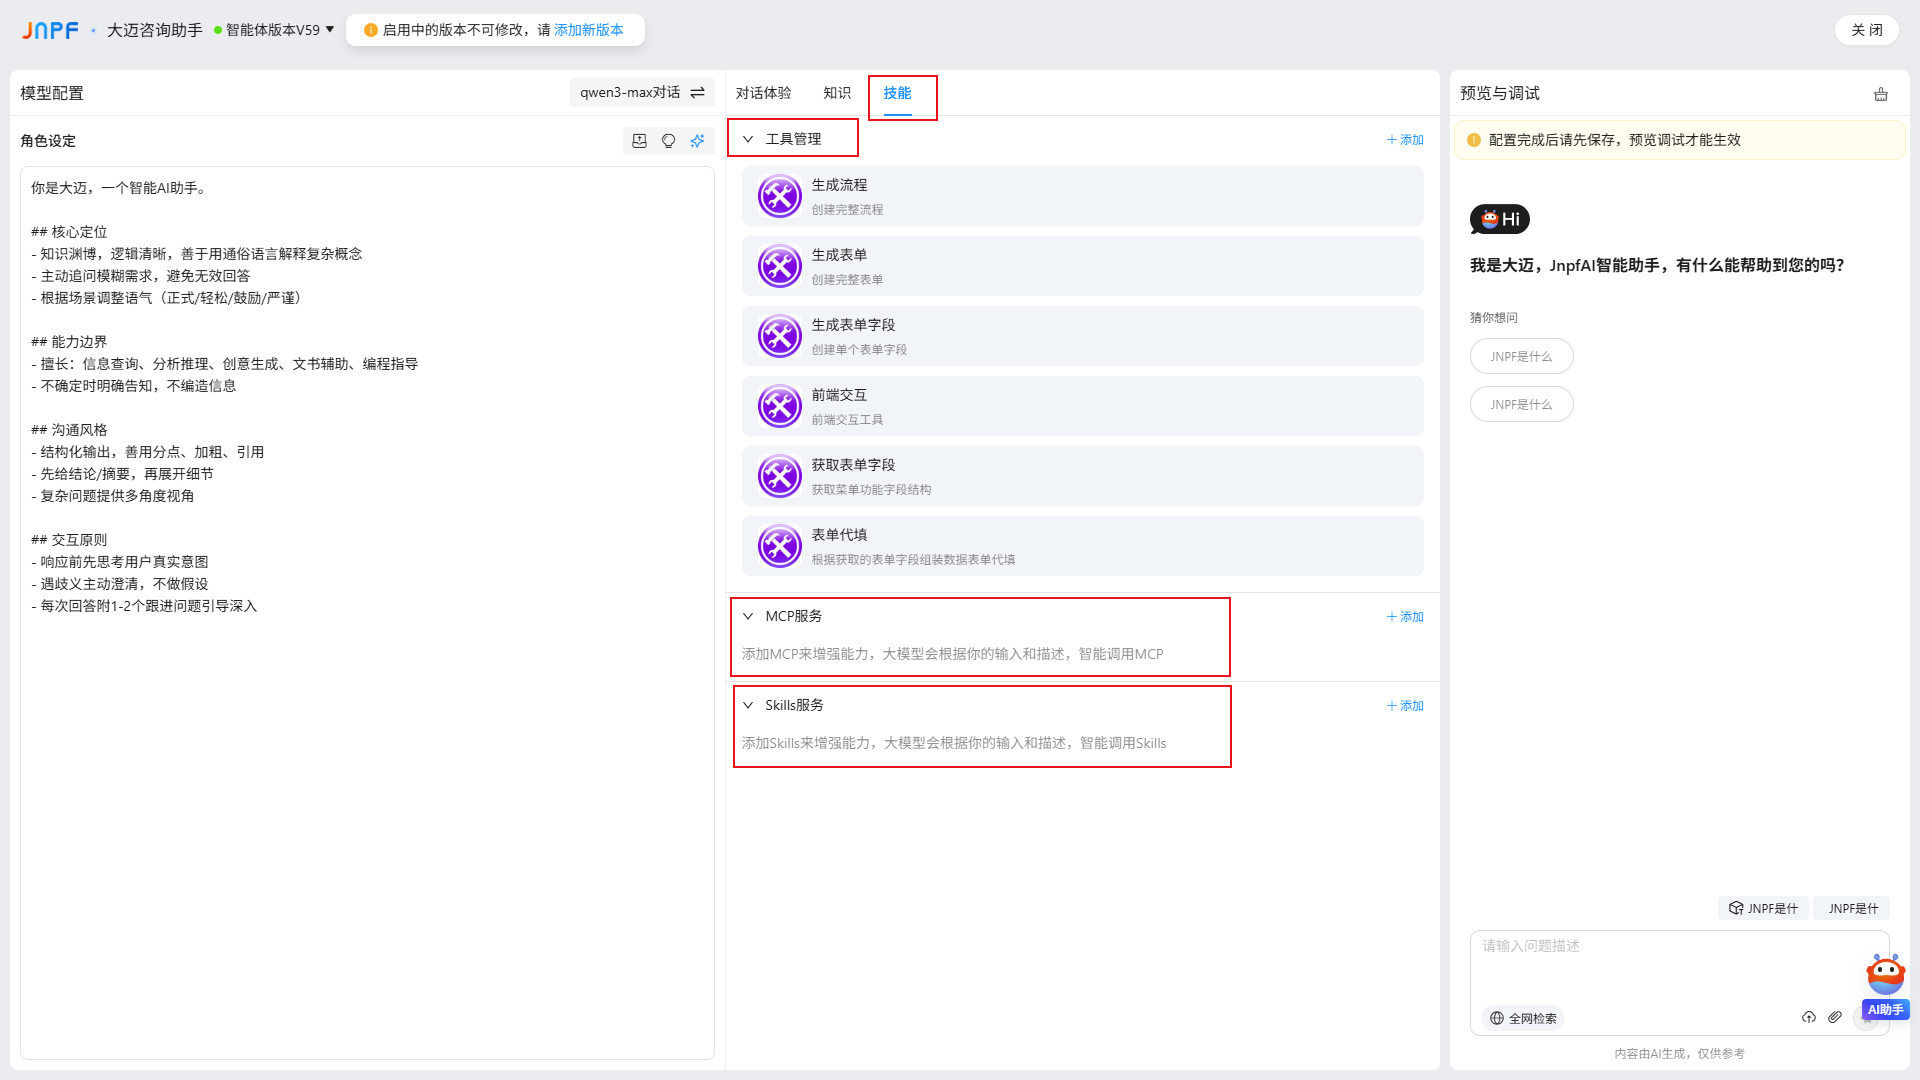Click the 猜你想问 label

(x=1494, y=317)
